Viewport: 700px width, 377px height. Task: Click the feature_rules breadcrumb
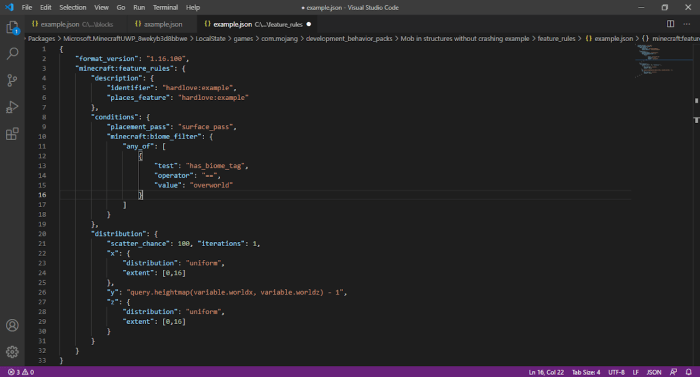click(556, 38)
